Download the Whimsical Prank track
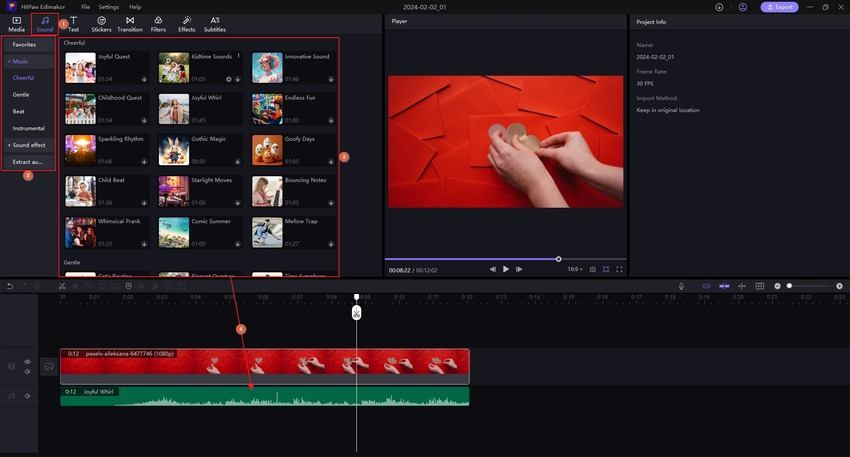This screenshot has width=850, height=457. (x=144, y=244)
